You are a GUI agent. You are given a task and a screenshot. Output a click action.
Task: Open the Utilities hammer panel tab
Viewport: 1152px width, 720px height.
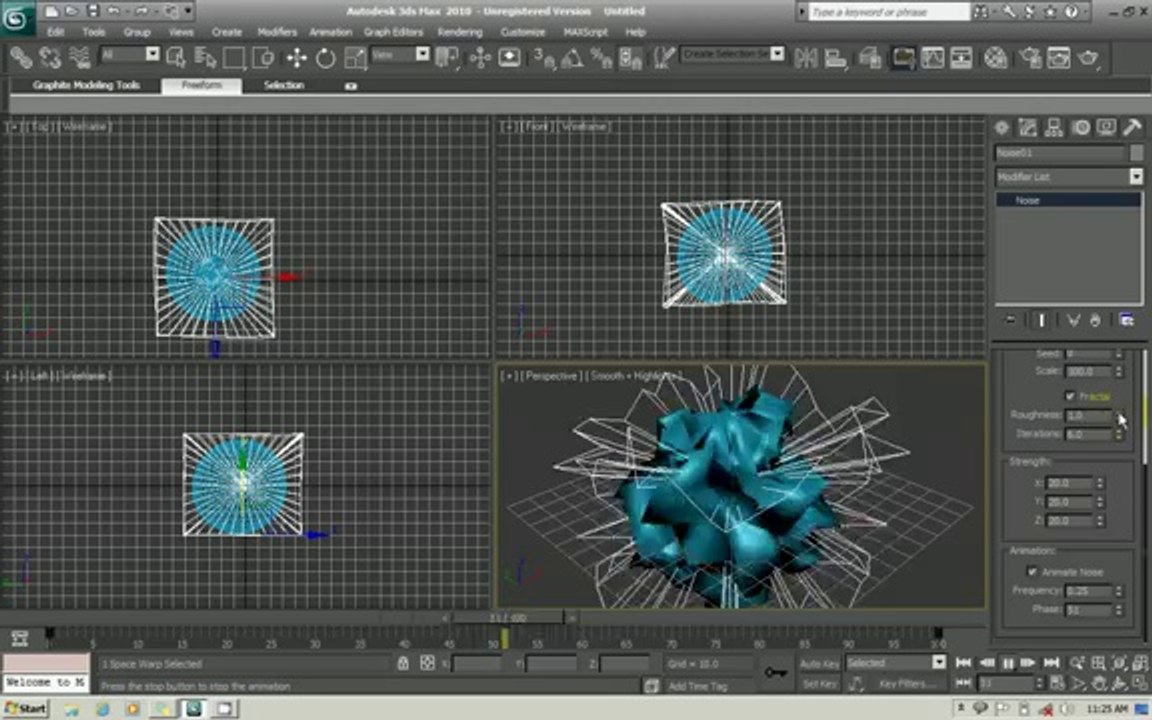(x=1132, y=128)
